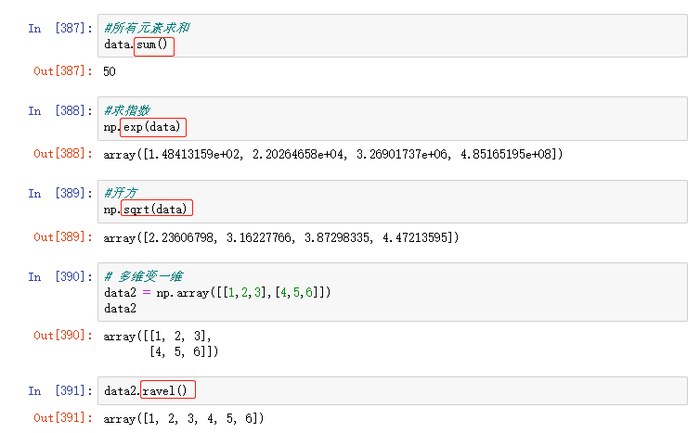This screenshot has height=433, width=700.
Task: Click the data2 = np.array line
Action: [217, 292]
